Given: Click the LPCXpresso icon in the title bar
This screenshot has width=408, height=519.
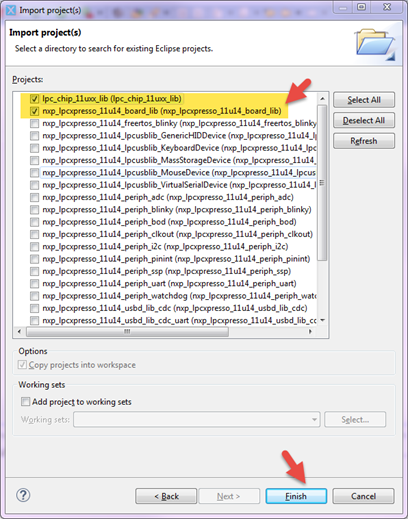Looking at the screenshot, I should pos(11,10).
